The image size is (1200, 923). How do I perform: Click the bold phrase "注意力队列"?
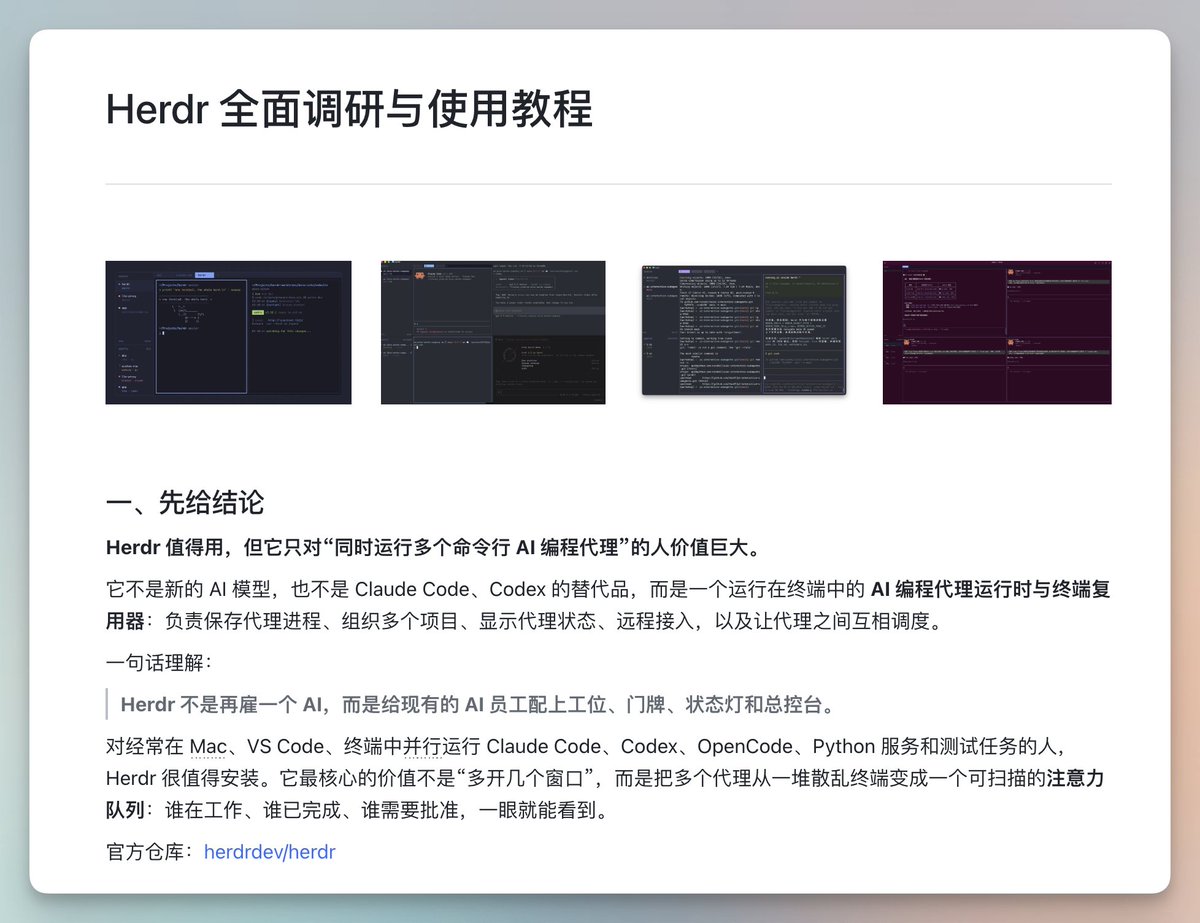(x=1076, y=777)
